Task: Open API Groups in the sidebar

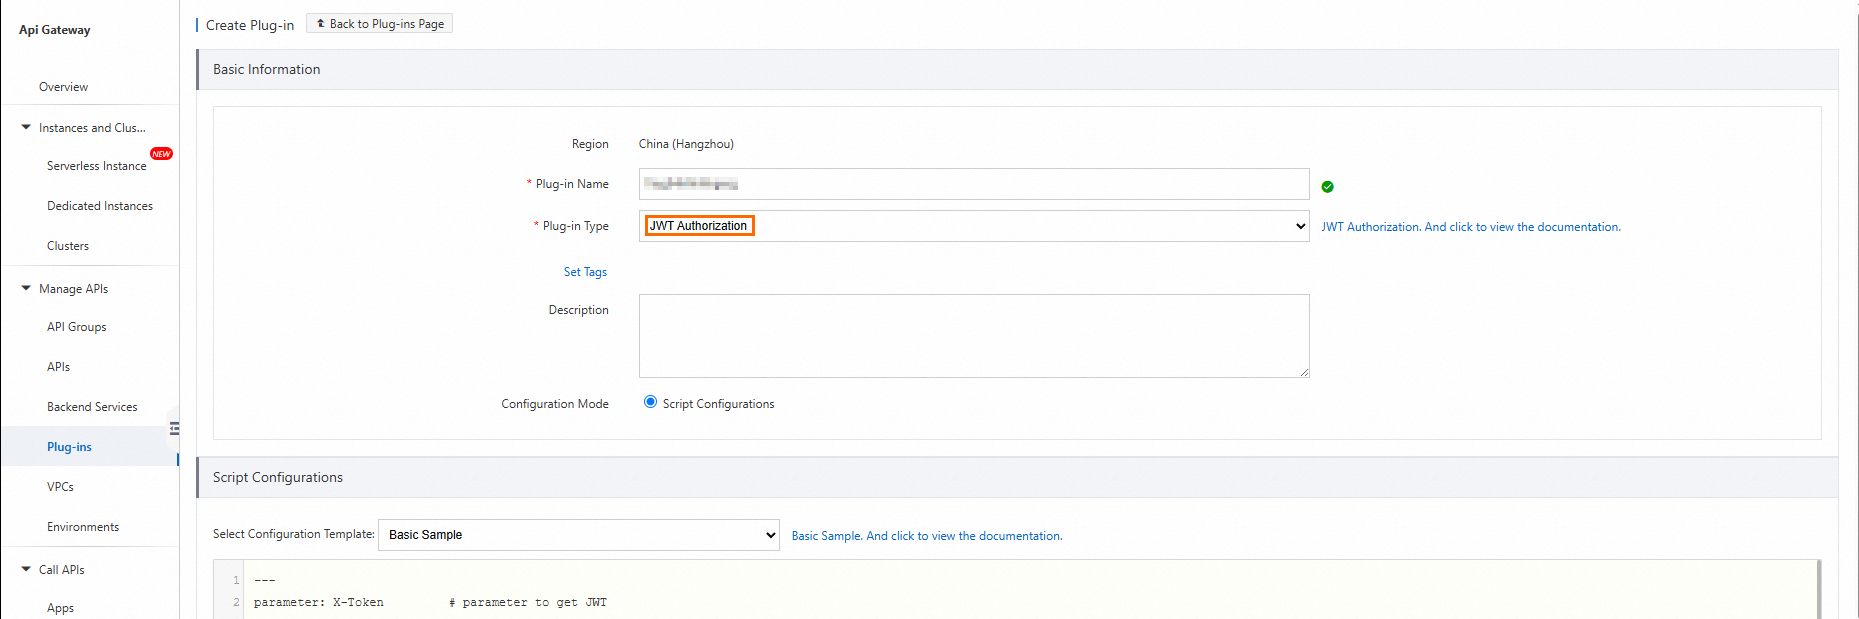Action: pyautogui.click(x=76, y=327)
